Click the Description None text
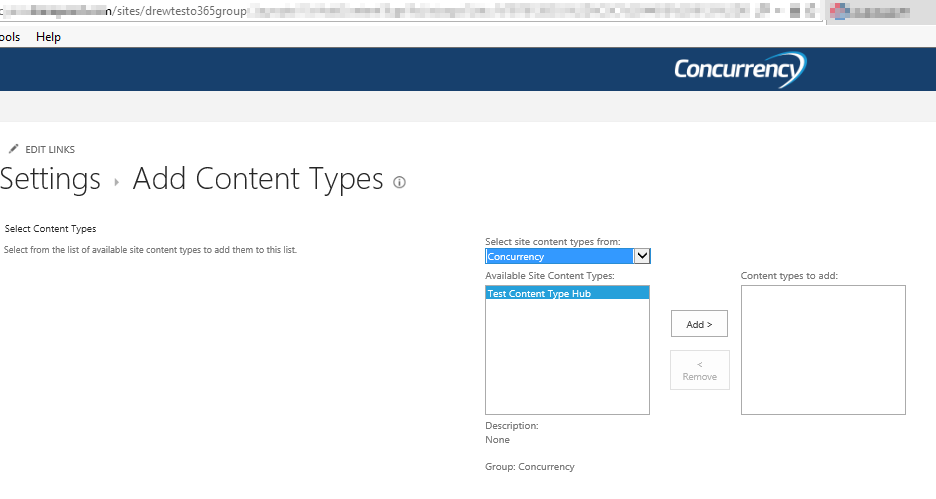The image size is (936, 499). coord(497,440)
